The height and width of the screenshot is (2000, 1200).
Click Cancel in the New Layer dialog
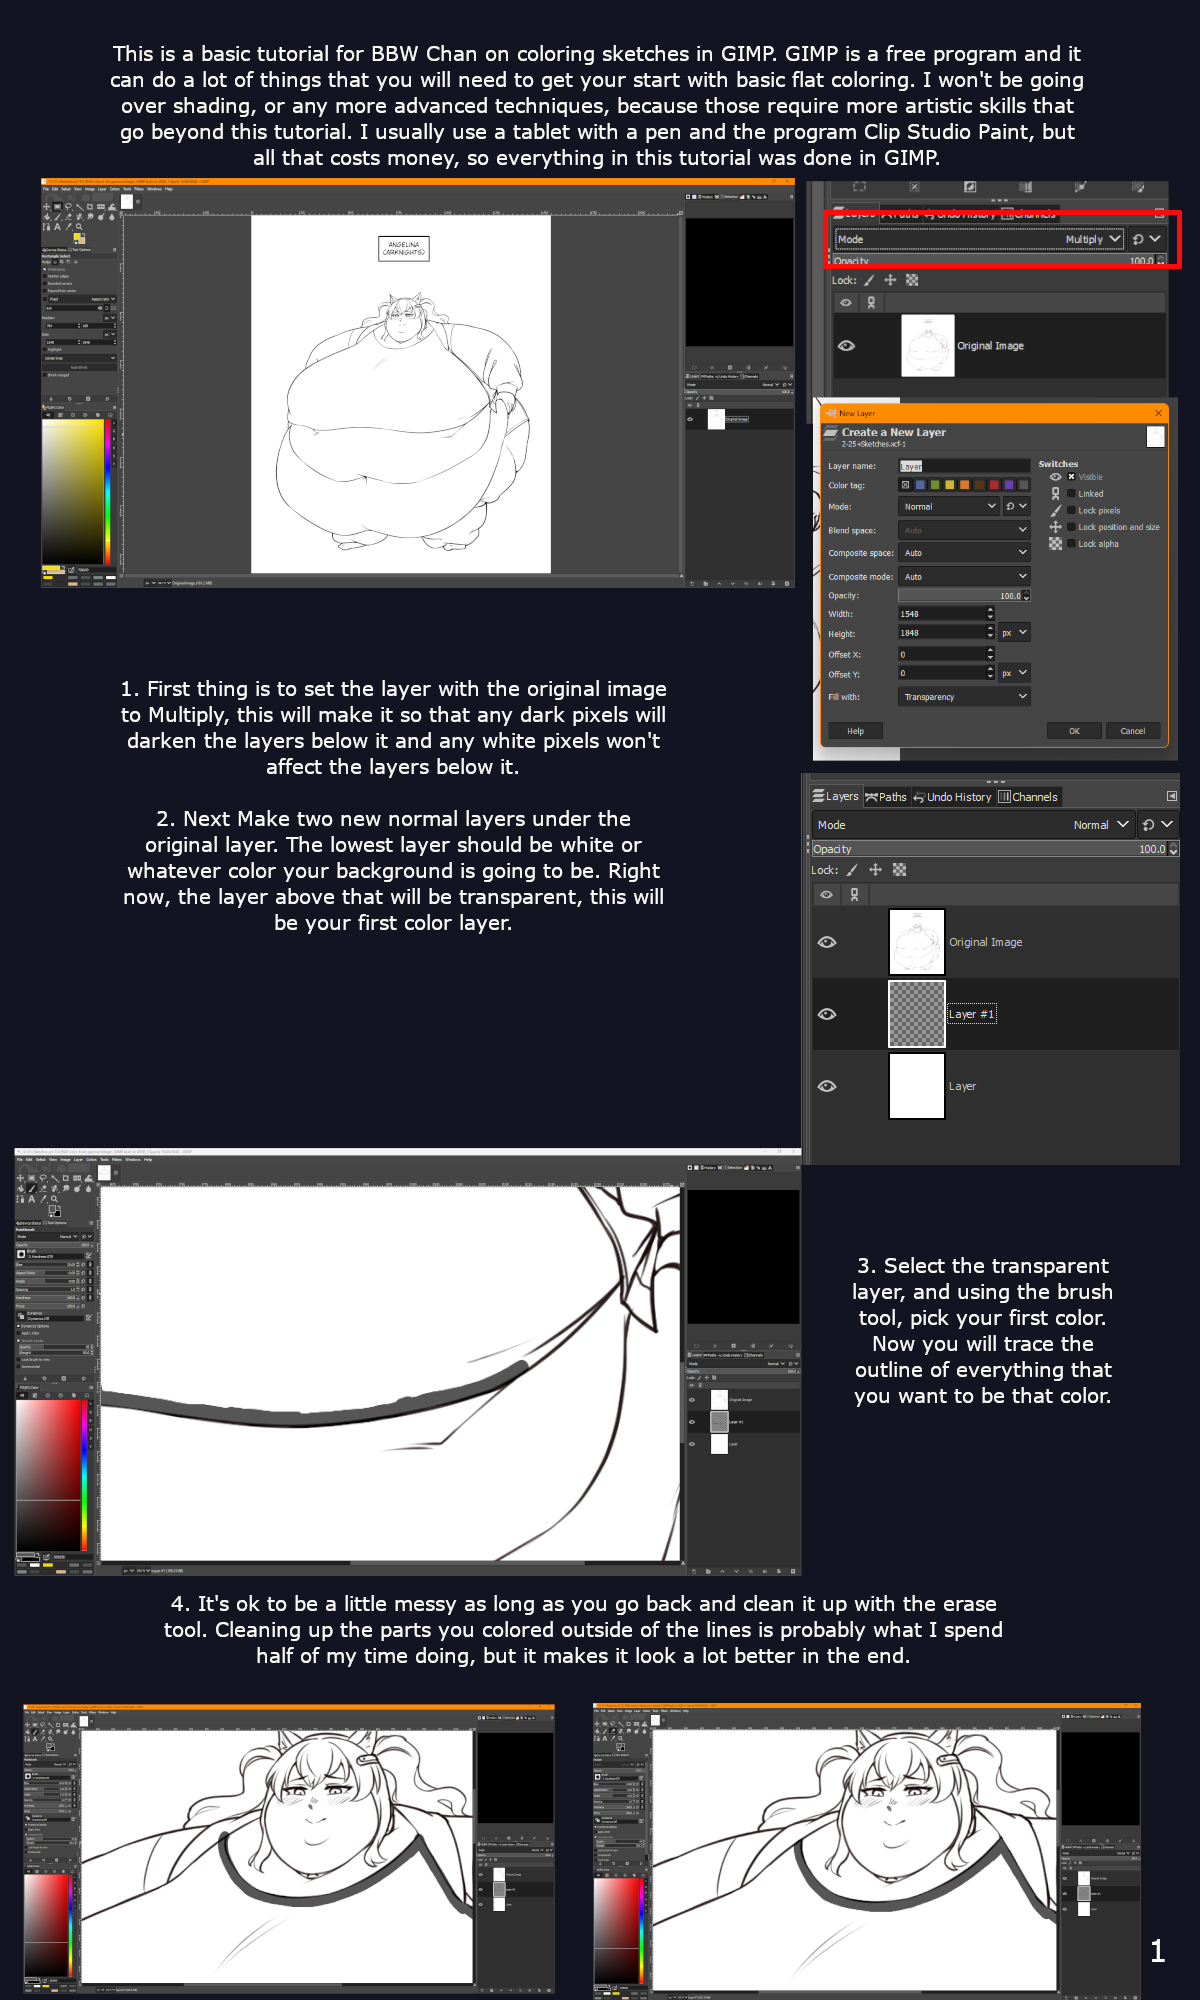[1132, 731]
